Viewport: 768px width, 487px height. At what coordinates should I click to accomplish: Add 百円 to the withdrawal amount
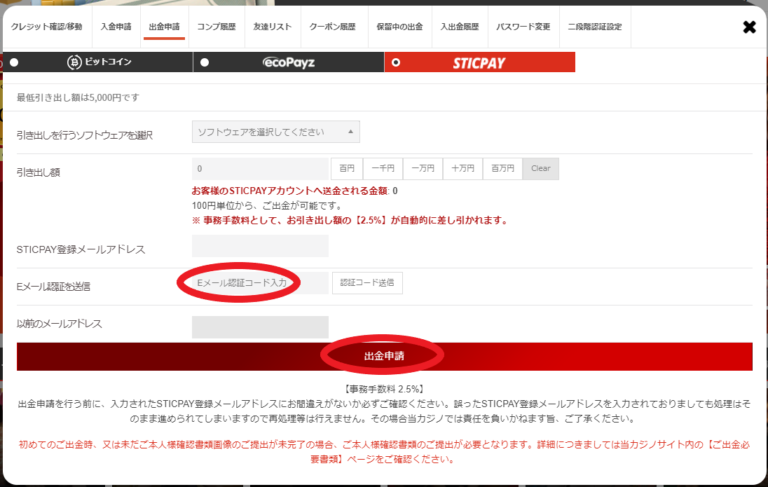click(347, 169)
